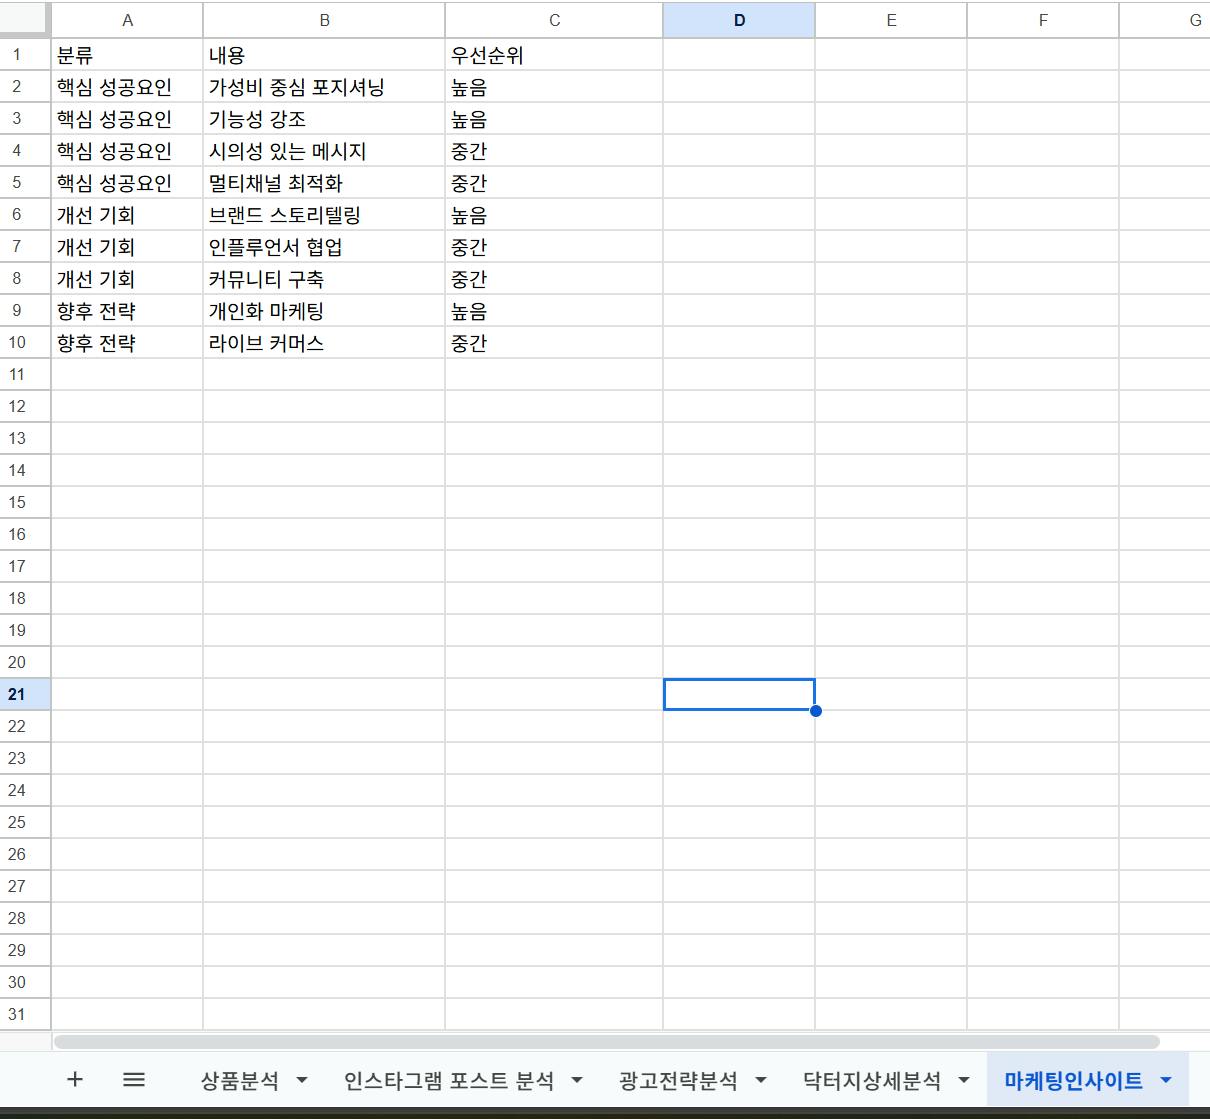Click the 우선순위 header cell
Image resolution: width=1210 pixels, height=1119 pixels.
coord(554,55)
